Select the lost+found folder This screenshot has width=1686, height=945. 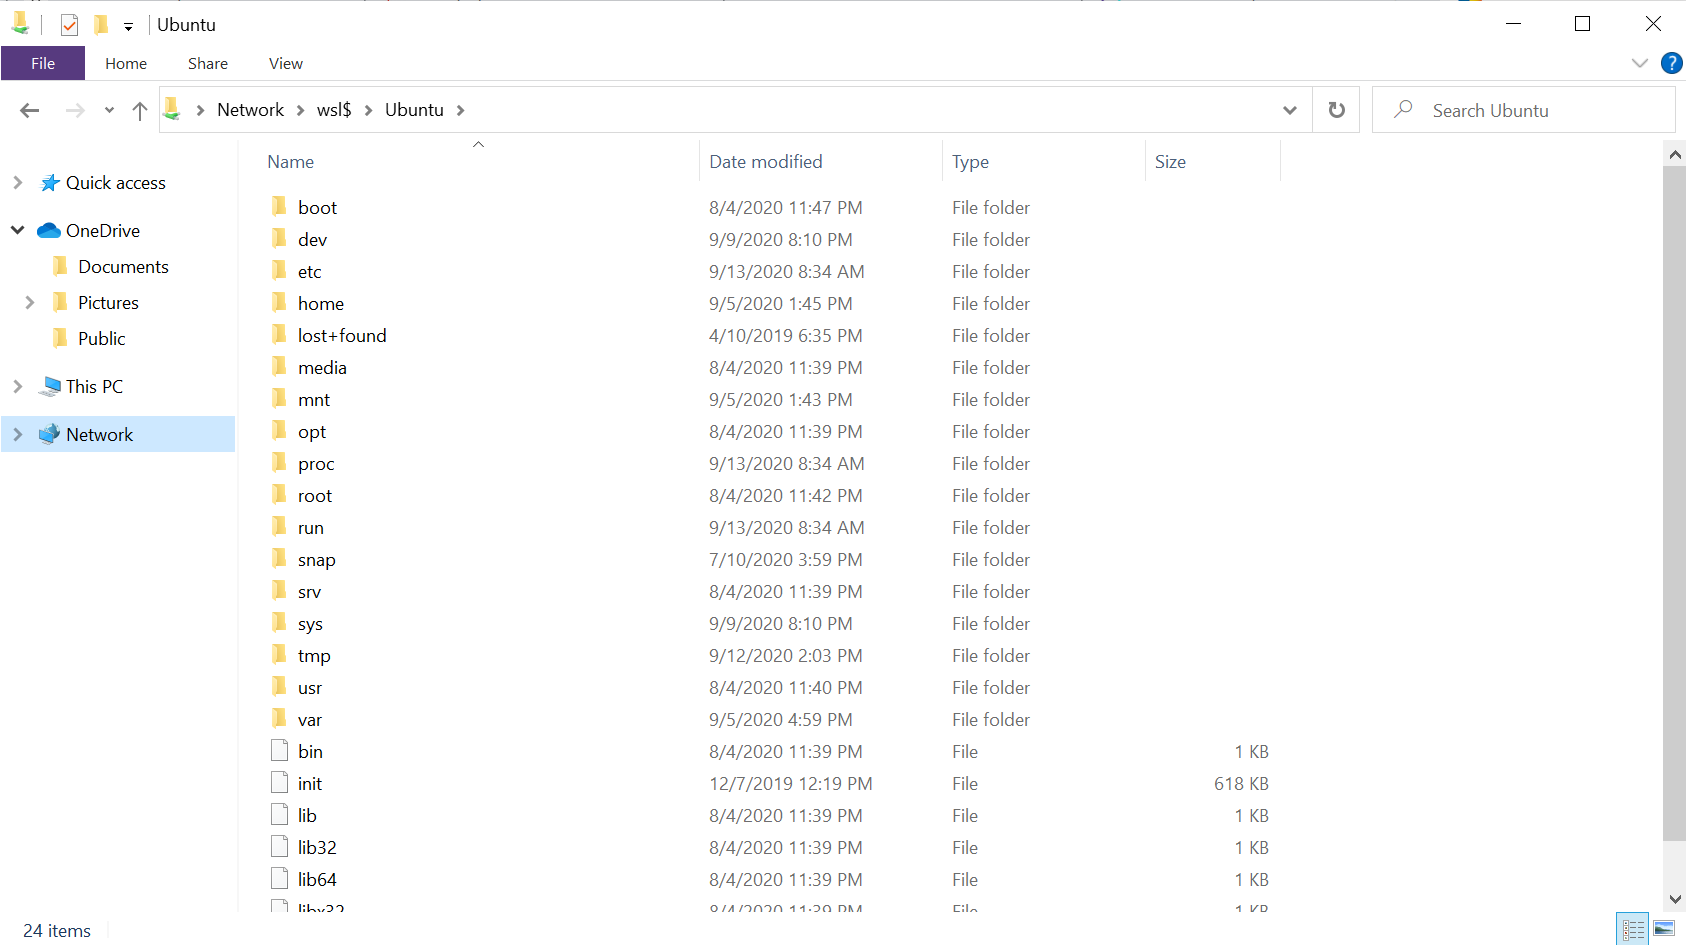pos(342,336)
